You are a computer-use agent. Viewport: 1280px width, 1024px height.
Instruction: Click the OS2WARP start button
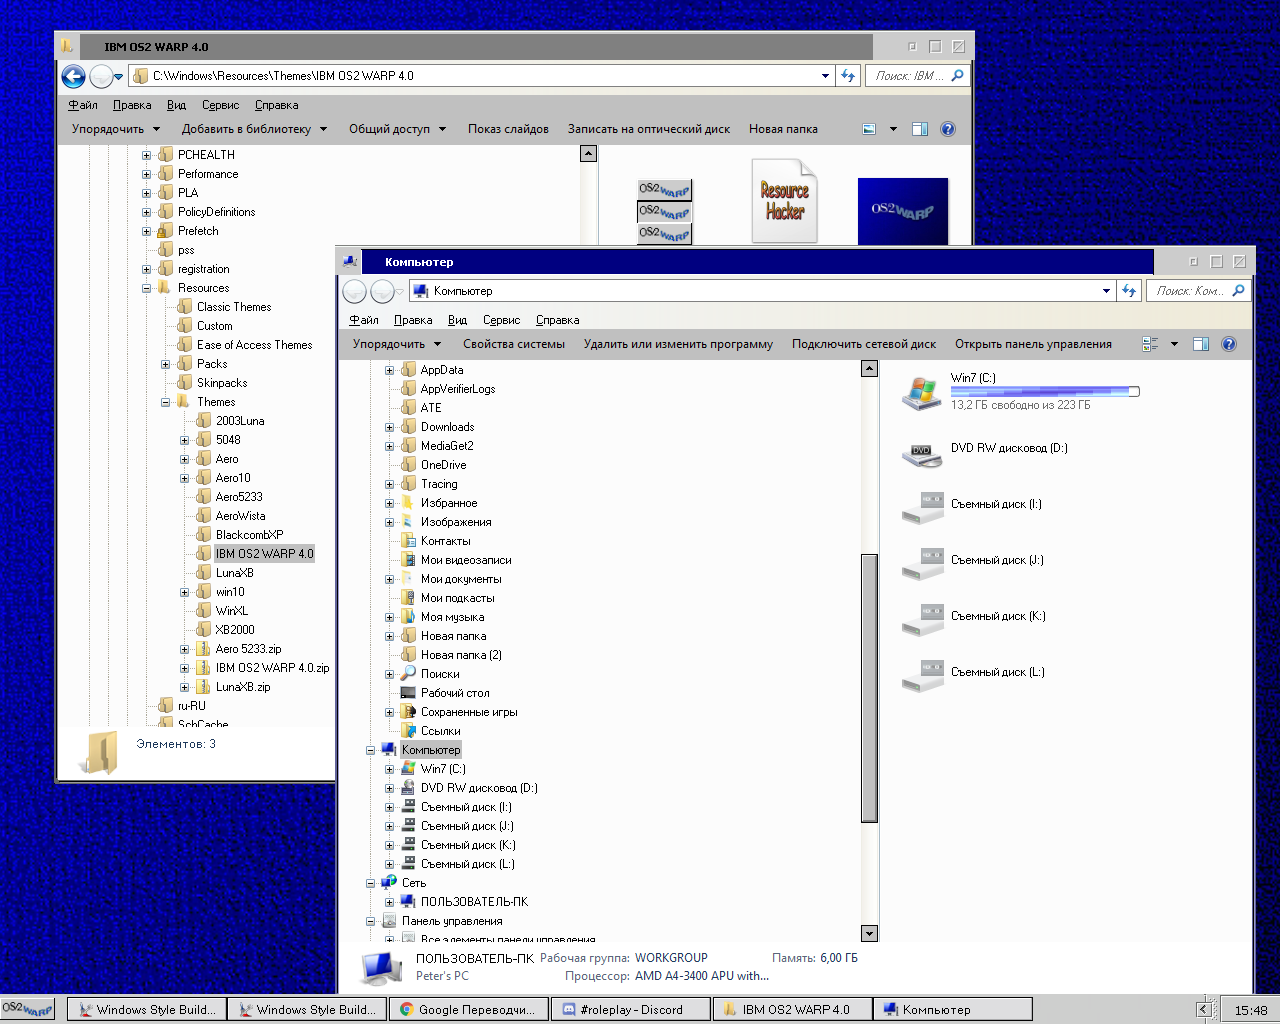pos(25,1008)
